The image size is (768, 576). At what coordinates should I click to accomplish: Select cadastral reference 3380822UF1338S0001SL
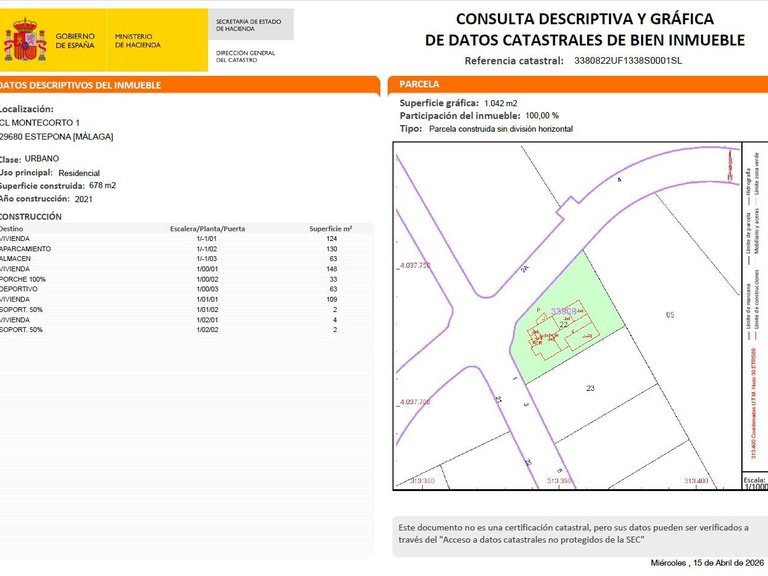(627, 61)
